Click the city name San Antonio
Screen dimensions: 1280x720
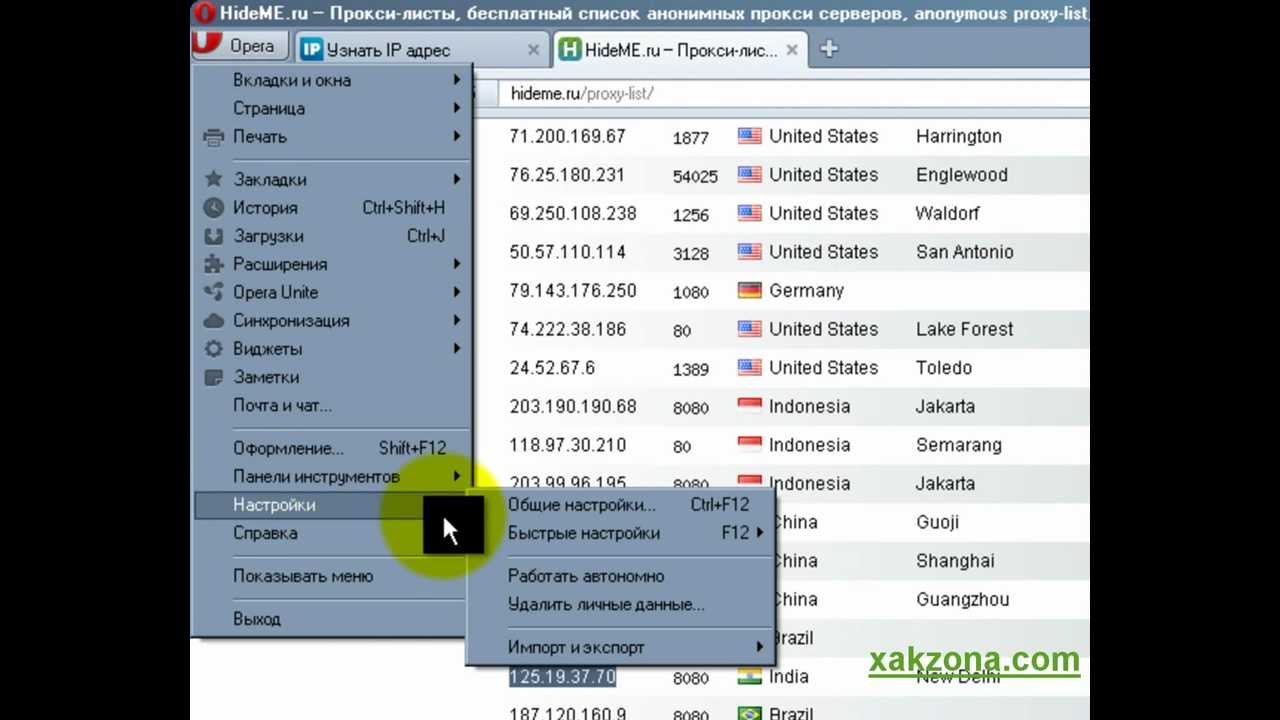[965, 252]
